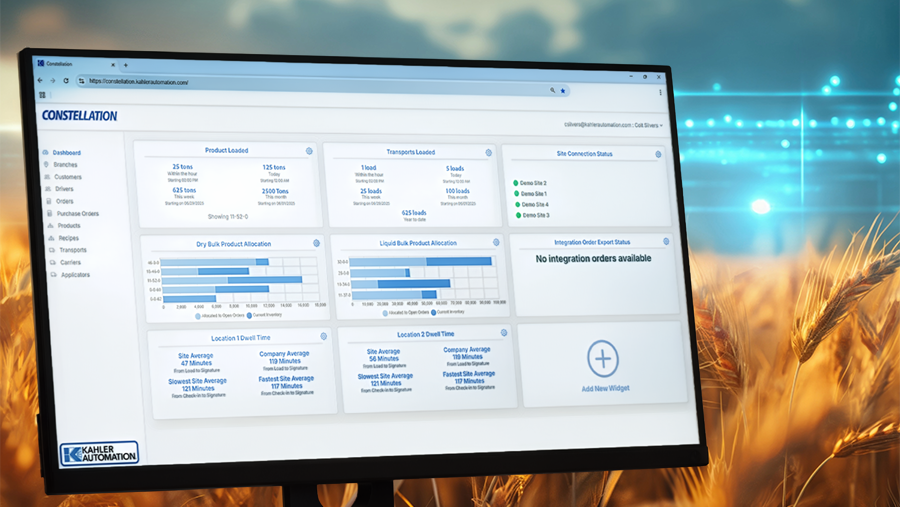Click the address bar URL field
This screenshot has width=900, height=507.
323,86
